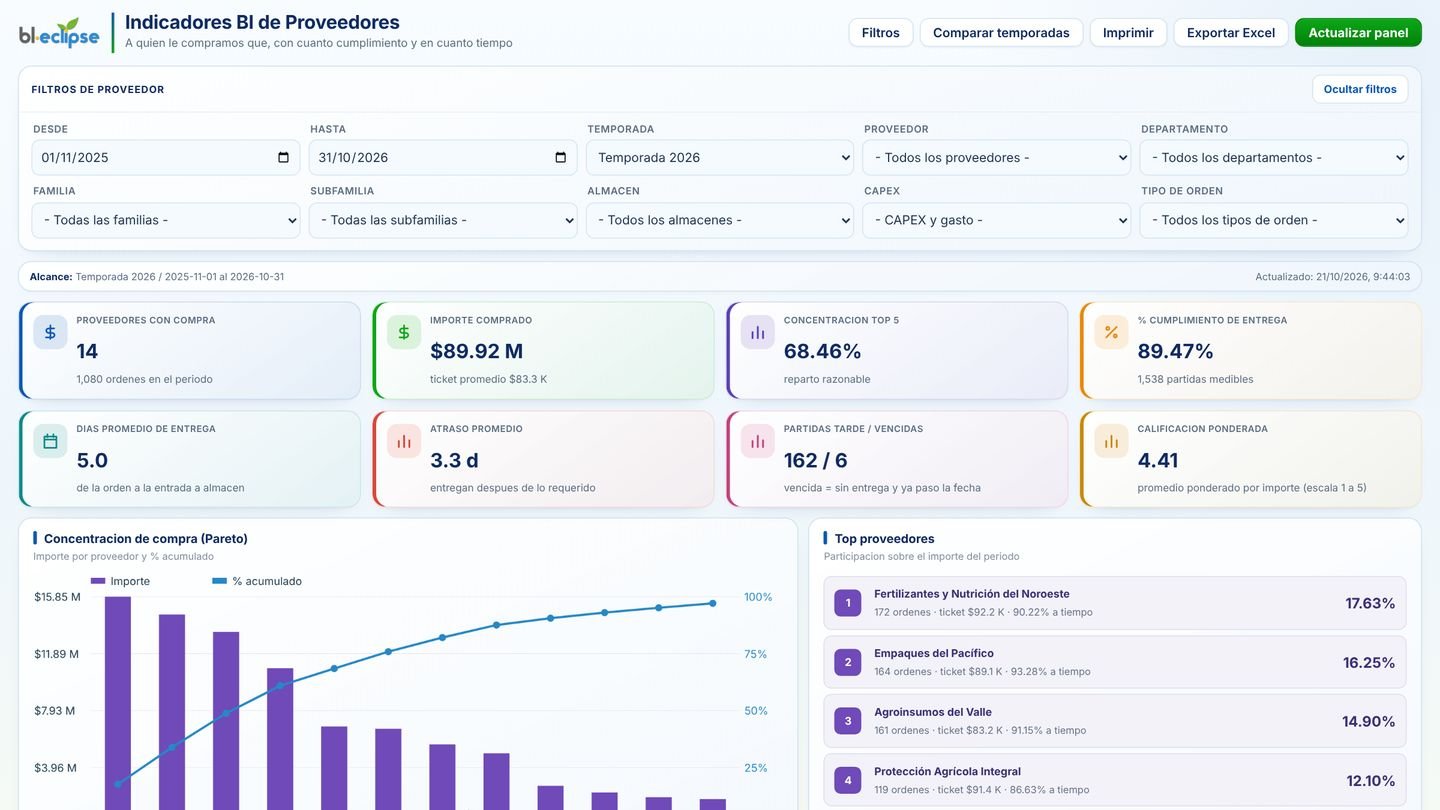Export data with Exportar Excel
Screen dimensions: 1440x810
(1231, 33)
